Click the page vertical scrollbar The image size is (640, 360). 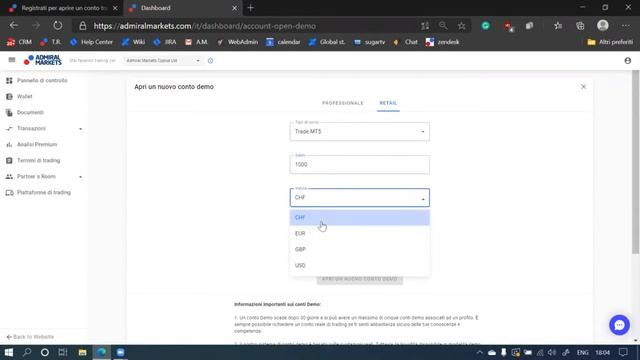tap(636, 163)
